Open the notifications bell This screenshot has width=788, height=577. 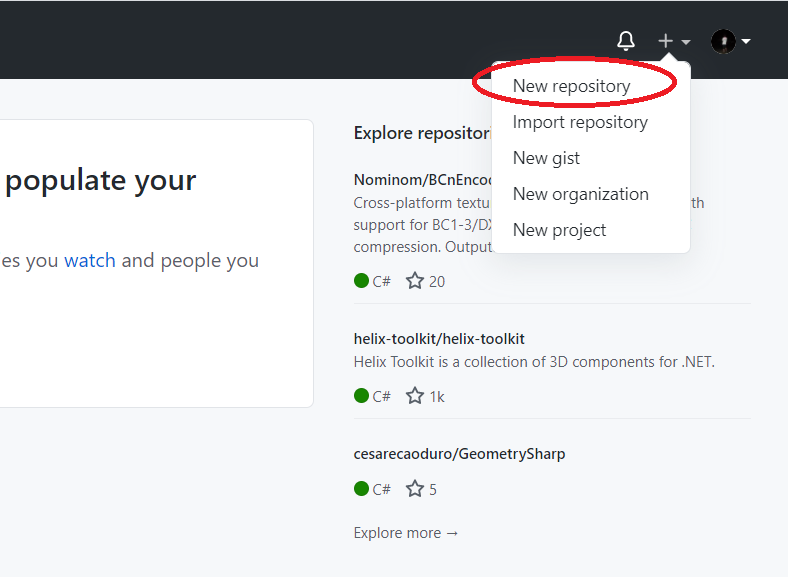click(626, 41)
